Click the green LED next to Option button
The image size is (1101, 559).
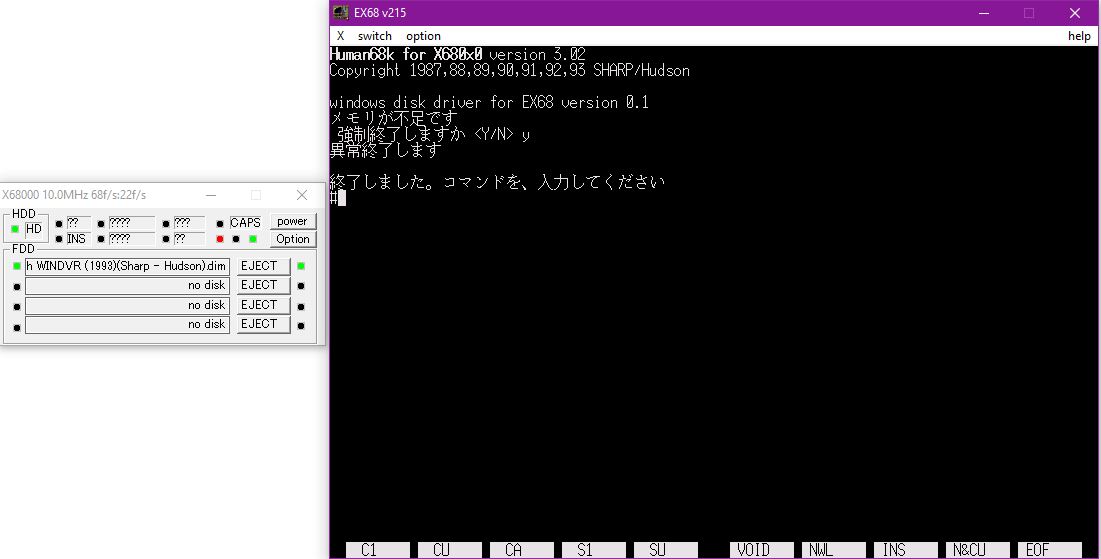253,239
